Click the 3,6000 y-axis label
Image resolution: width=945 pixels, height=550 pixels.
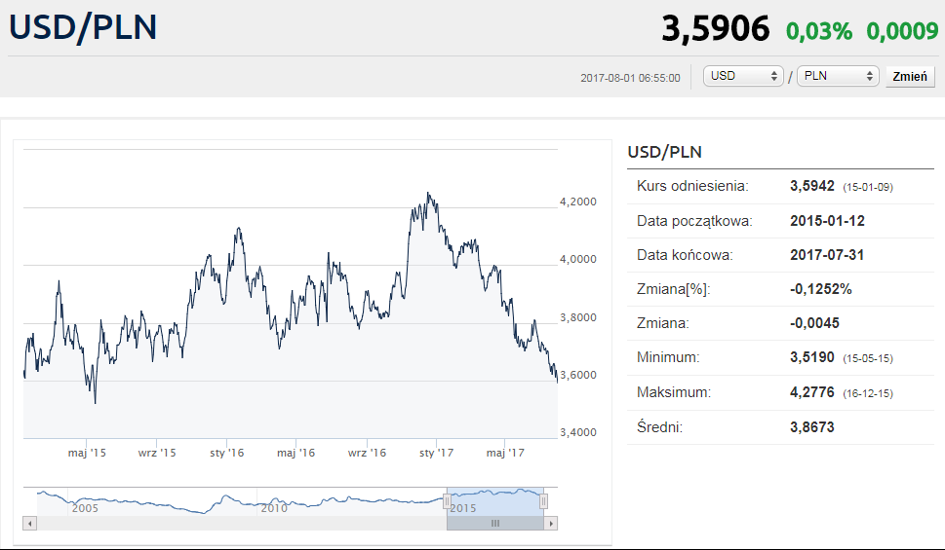click(578, 375)
